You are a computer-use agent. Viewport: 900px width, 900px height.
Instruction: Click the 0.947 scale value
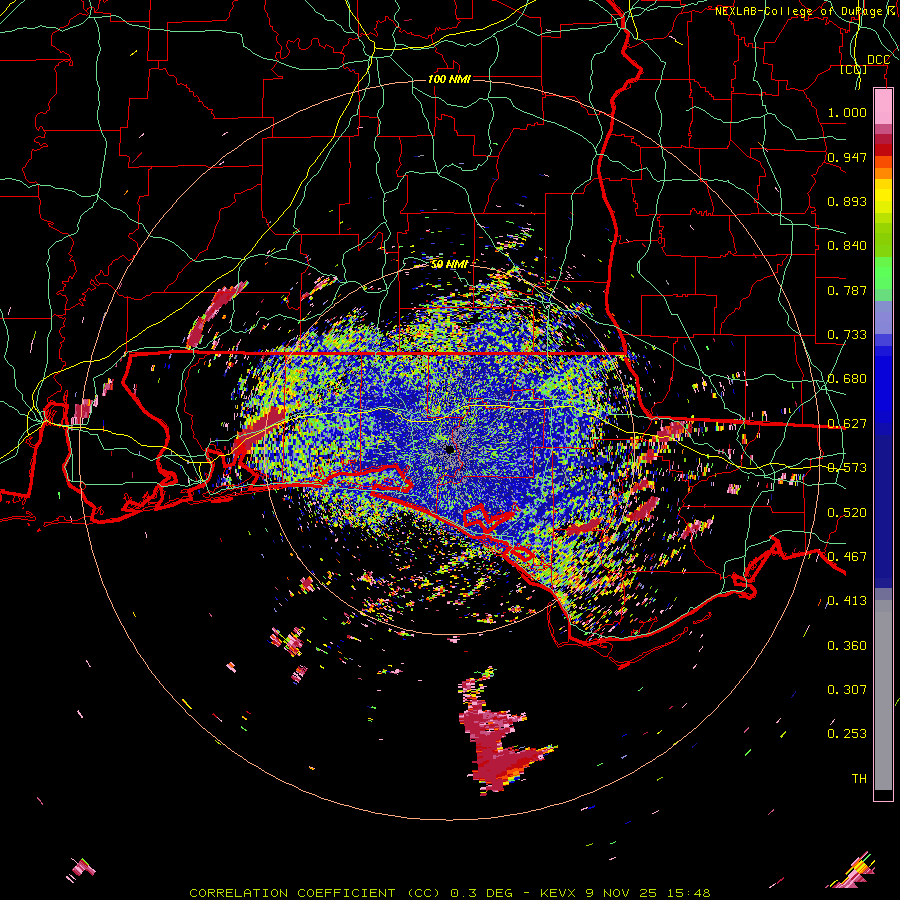click(x=847, y=157)
